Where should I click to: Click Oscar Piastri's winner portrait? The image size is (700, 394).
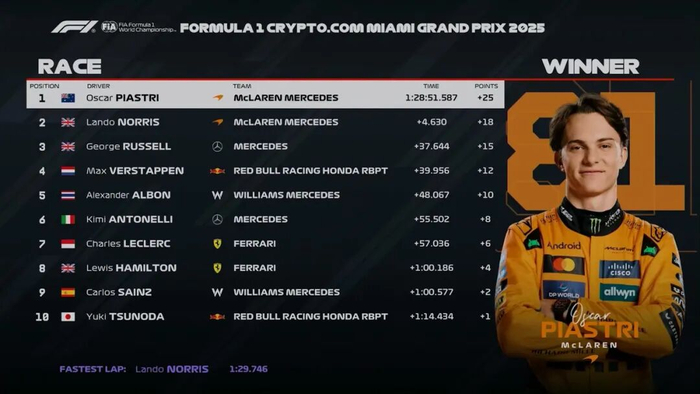pyautogui.click(x=590, y=241)
